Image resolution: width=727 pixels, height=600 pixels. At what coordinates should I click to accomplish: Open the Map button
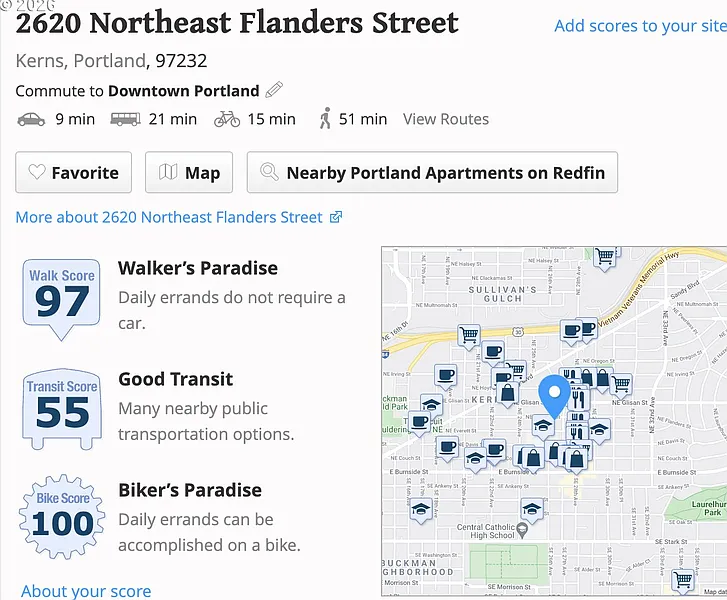tap(189, 173)
